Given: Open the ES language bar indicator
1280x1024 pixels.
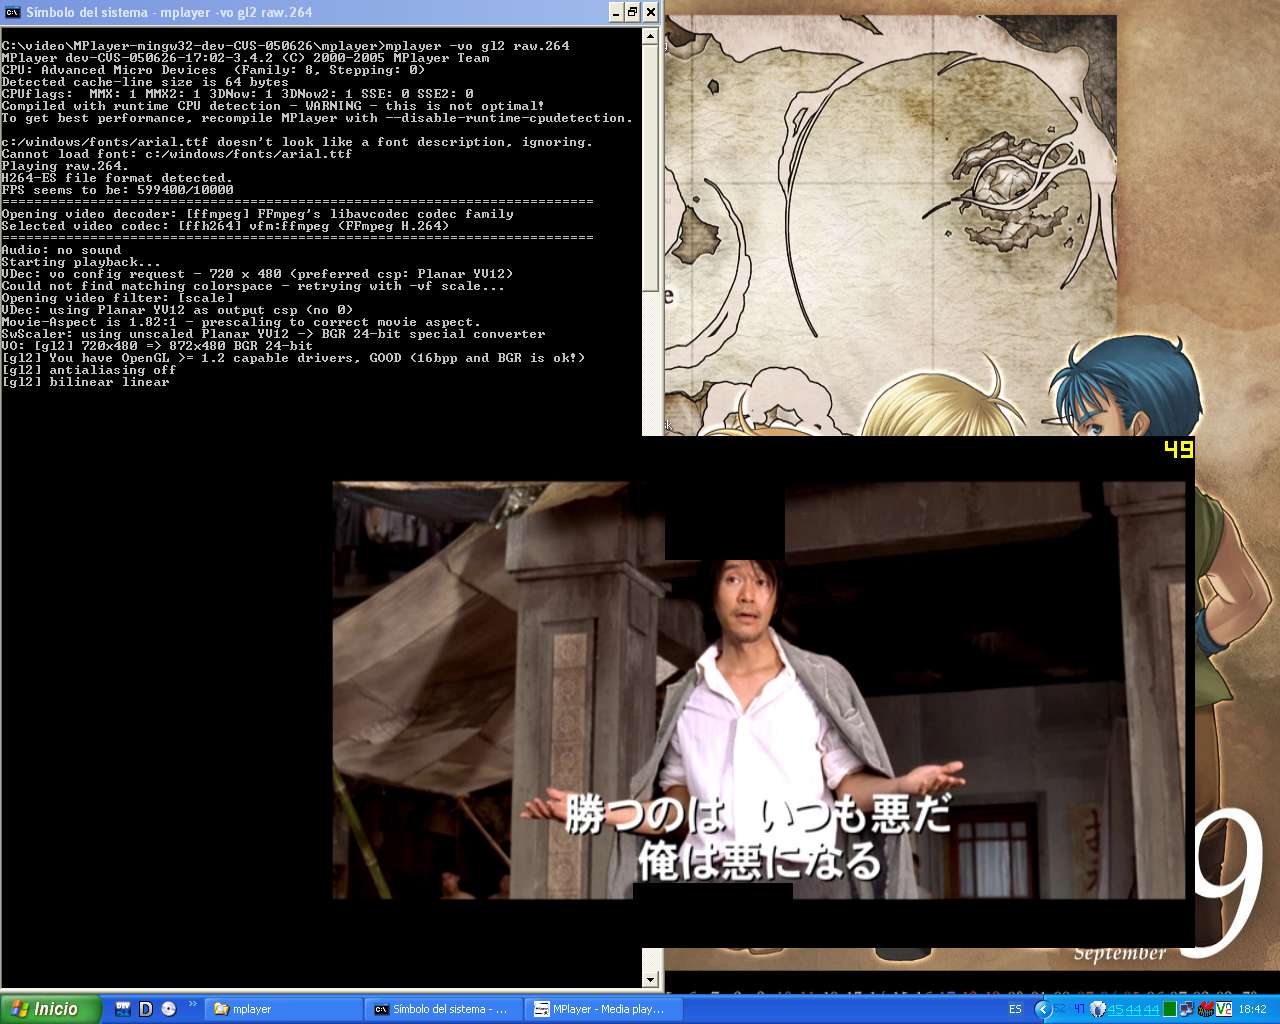Looking at the screenshot, I should 1016,1010.
